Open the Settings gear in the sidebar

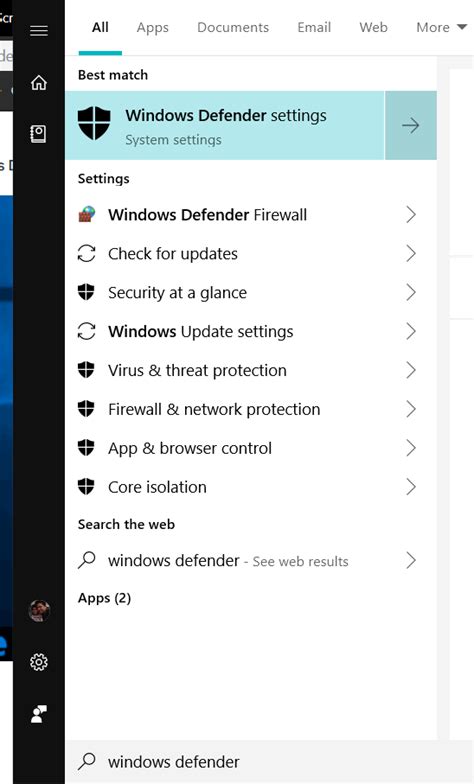(39, 662)
